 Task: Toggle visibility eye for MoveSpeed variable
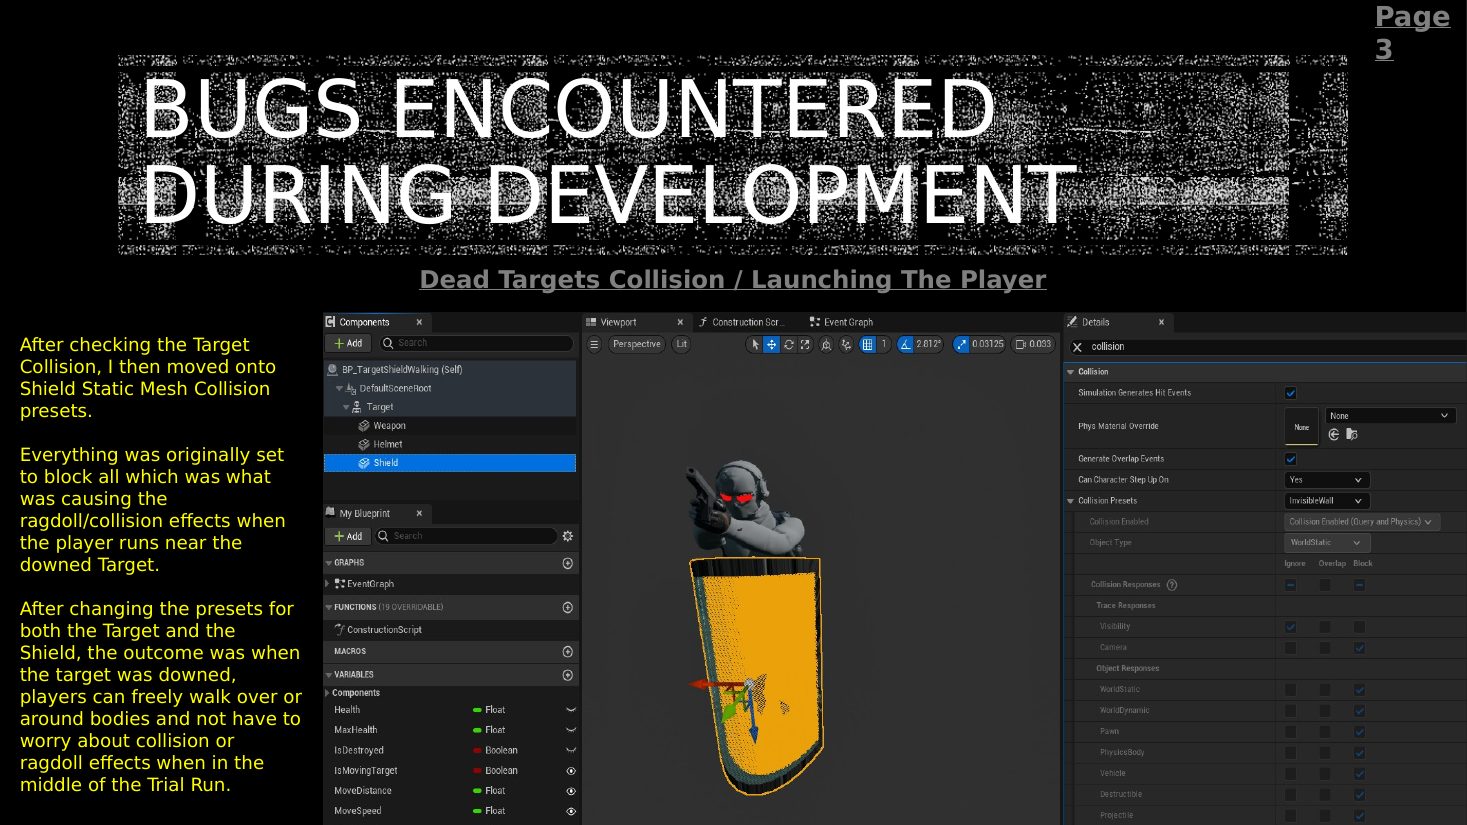point(571,811)
